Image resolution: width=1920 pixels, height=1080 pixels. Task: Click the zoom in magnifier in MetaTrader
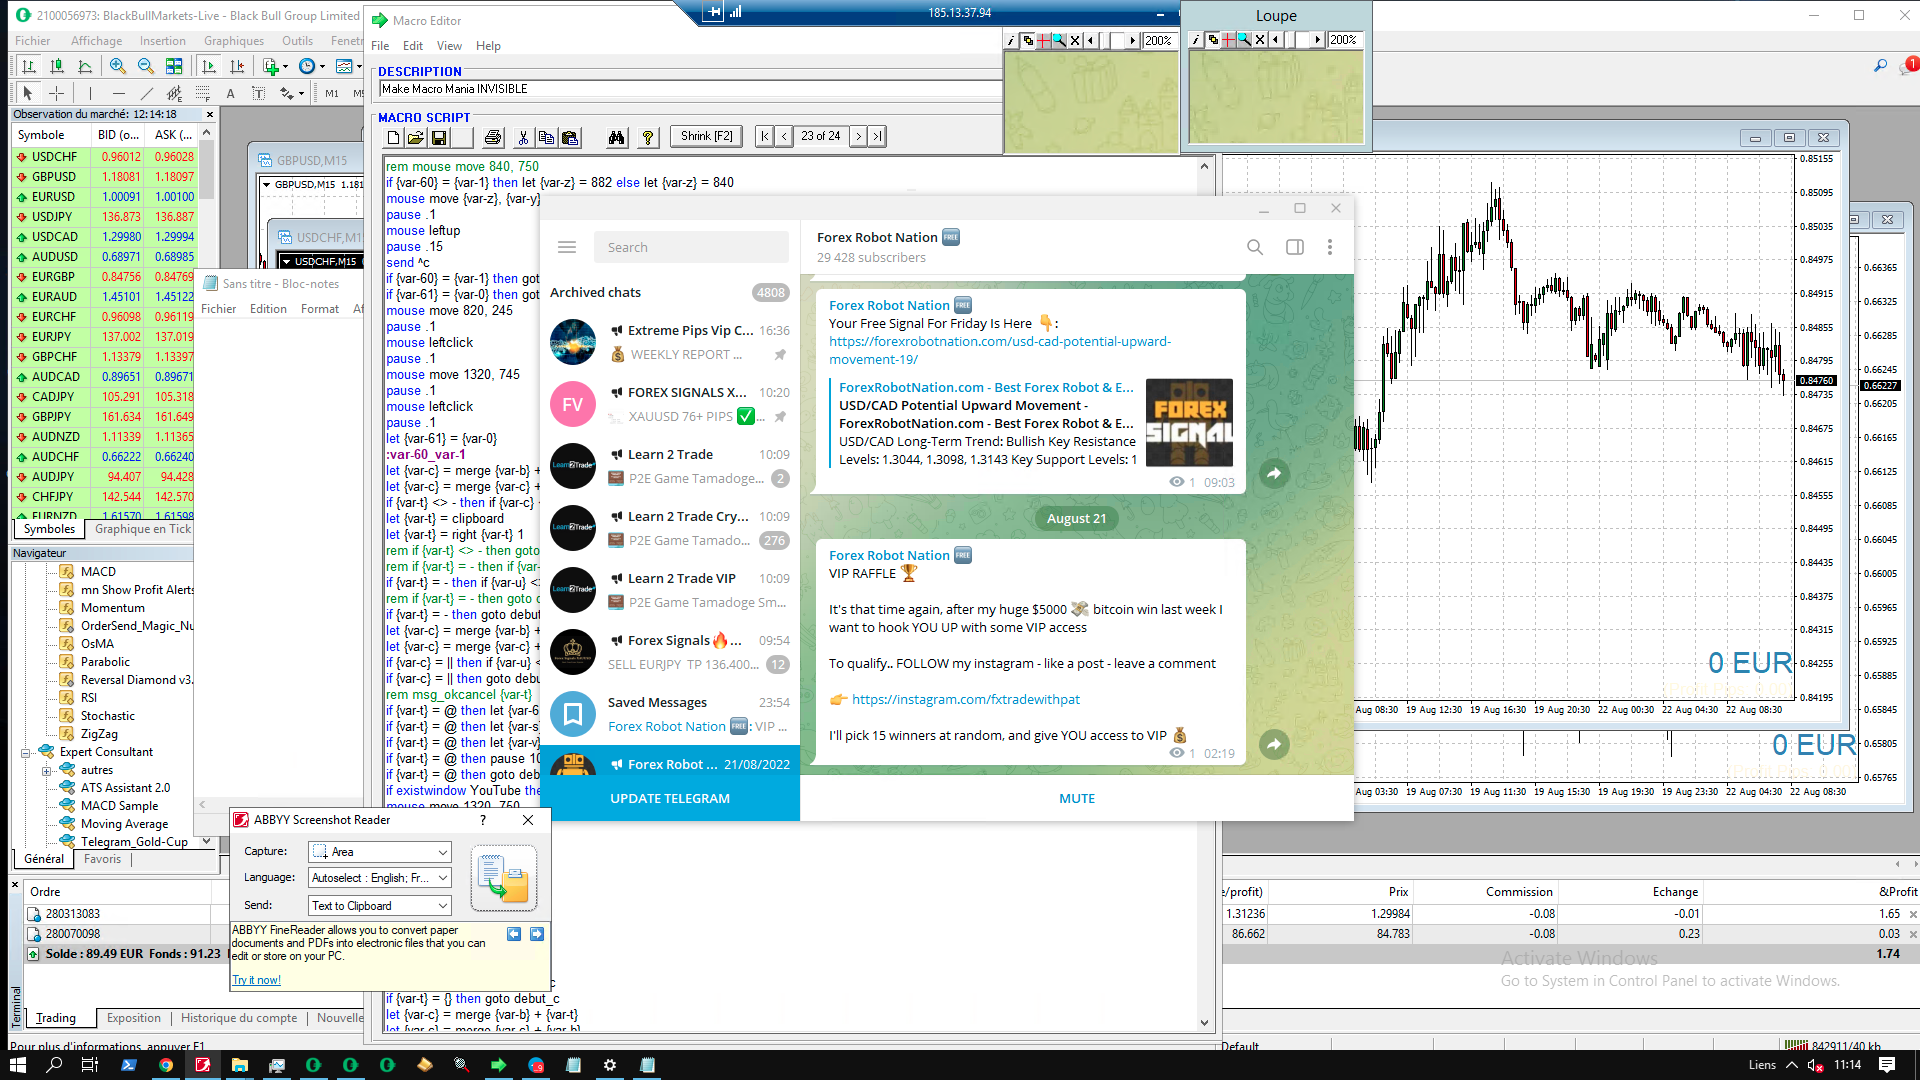pos(118,66)
